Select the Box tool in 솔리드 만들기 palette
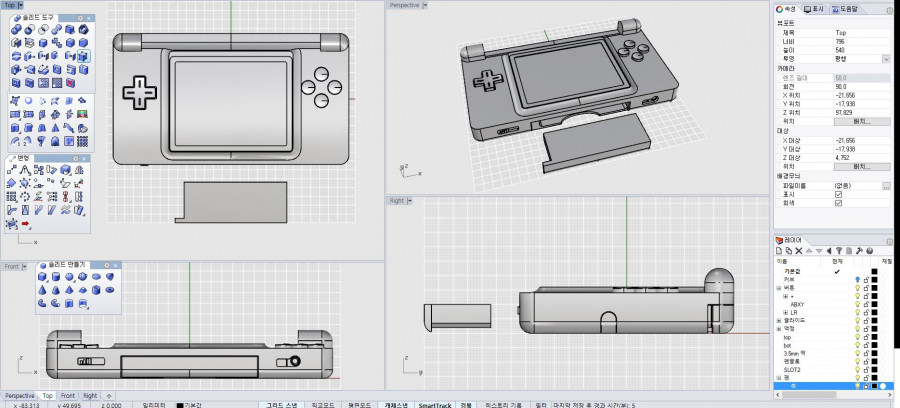 (42, 277)
